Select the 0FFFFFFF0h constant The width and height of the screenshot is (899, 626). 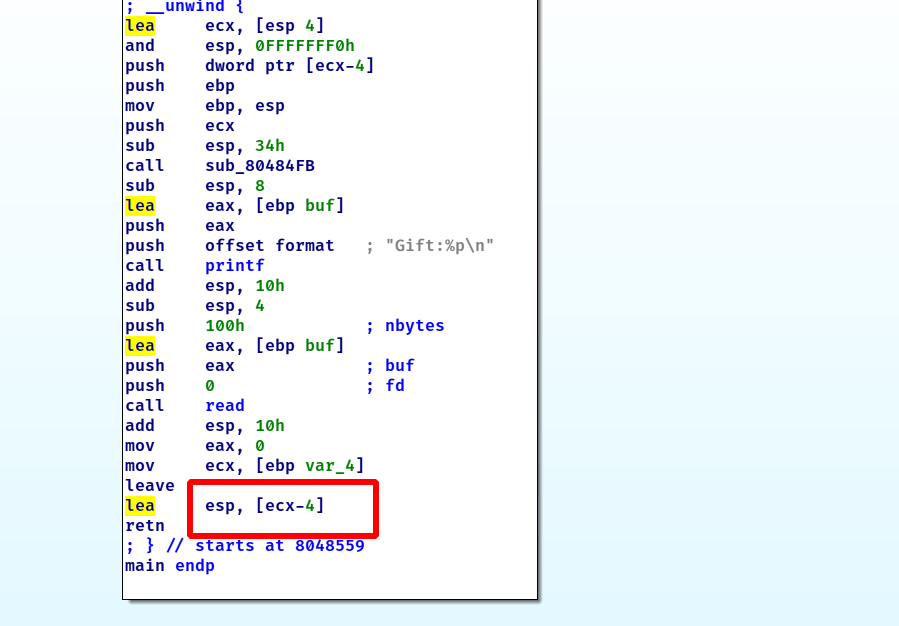click(304, 46)
